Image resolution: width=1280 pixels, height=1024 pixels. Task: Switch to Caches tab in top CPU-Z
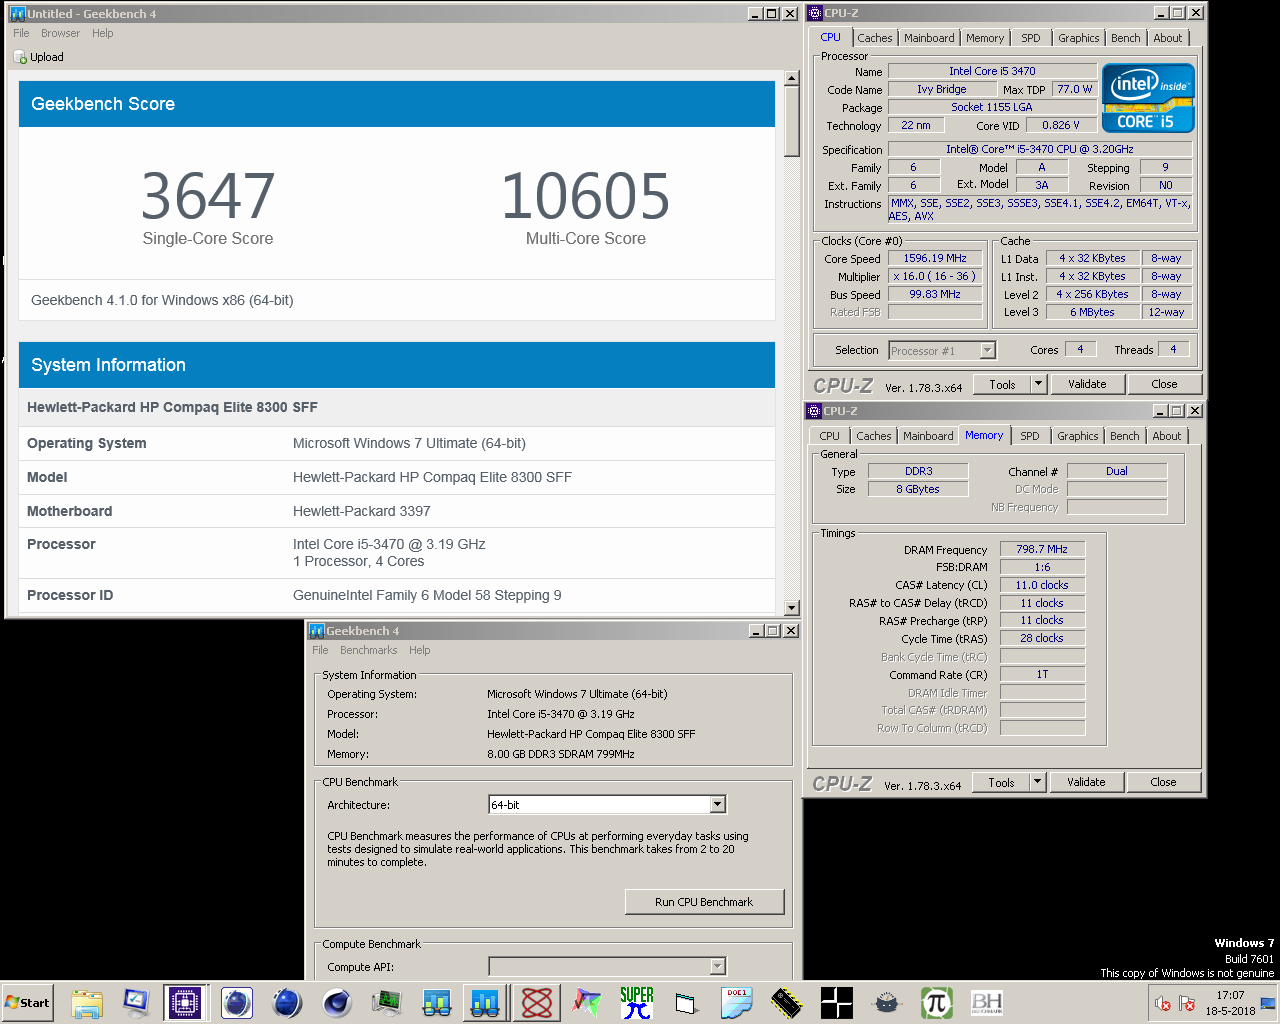click(x=874, y=38)
